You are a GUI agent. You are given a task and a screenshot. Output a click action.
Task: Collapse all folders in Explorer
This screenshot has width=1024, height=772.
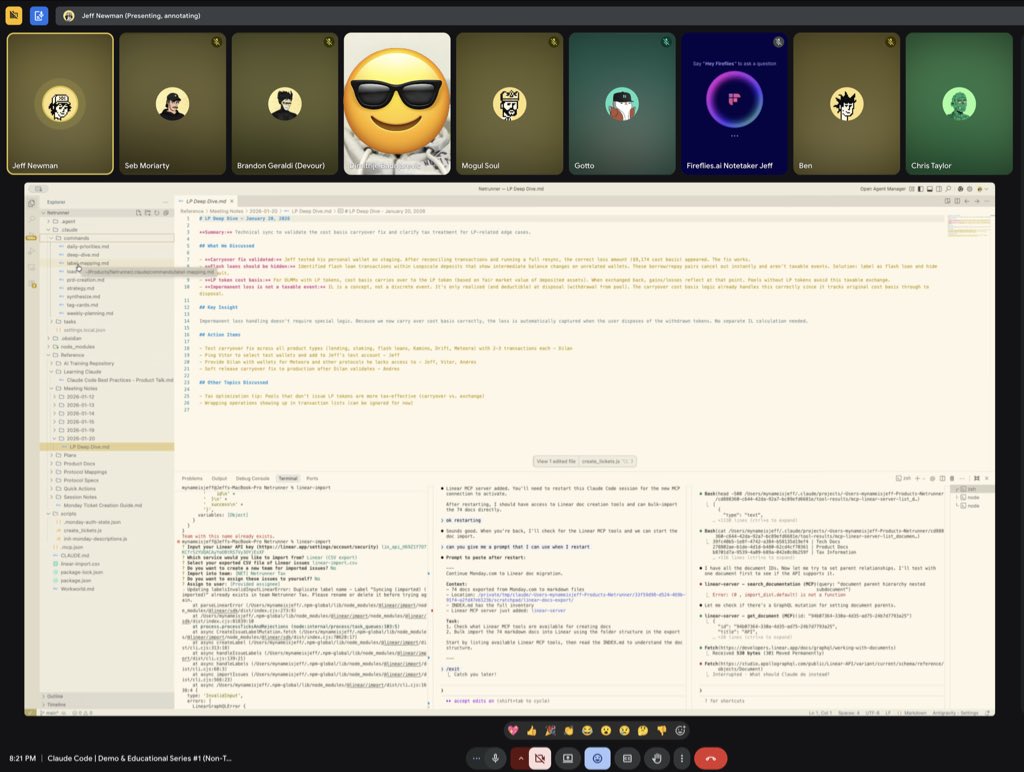(166, 213)
